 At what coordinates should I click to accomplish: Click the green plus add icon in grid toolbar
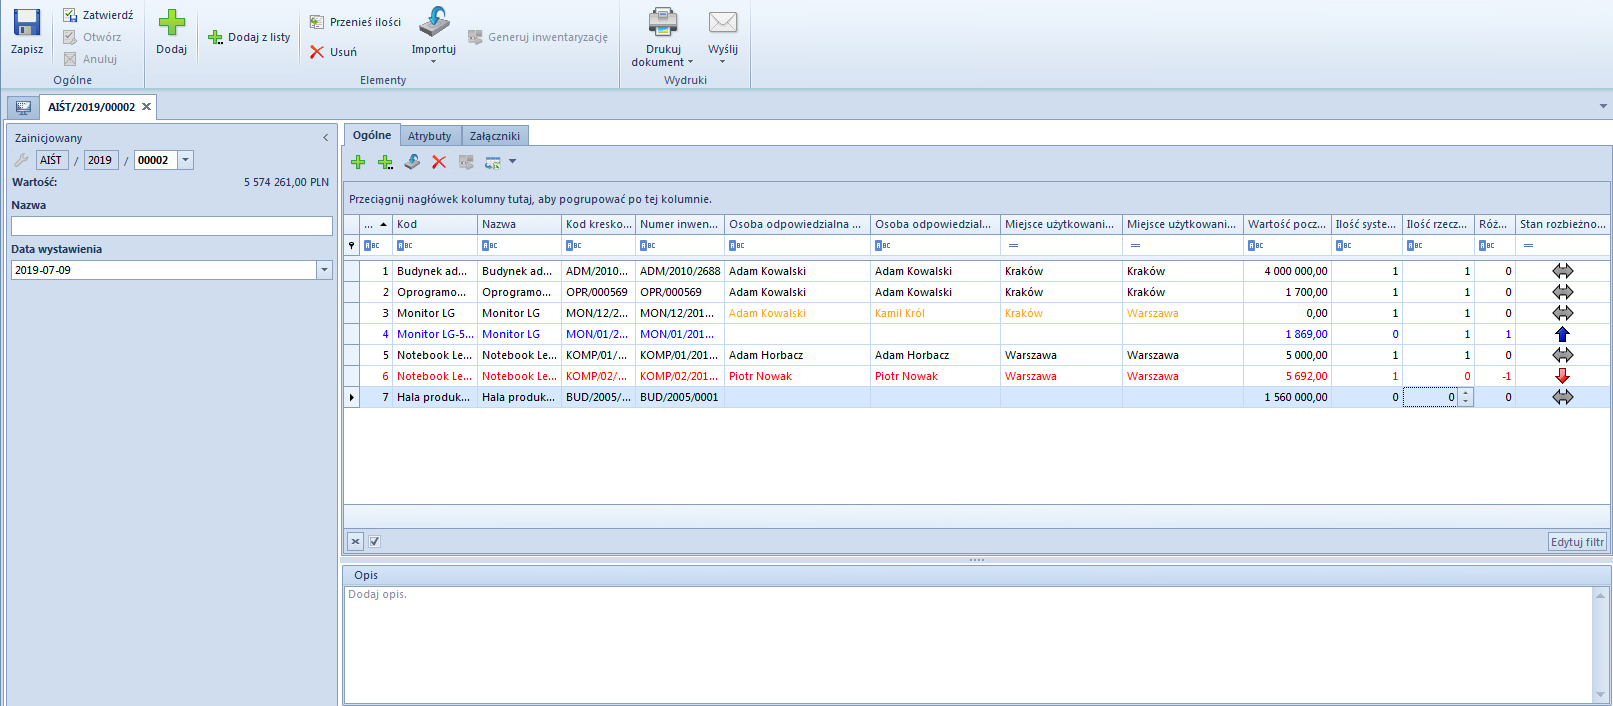pos(358,162)
